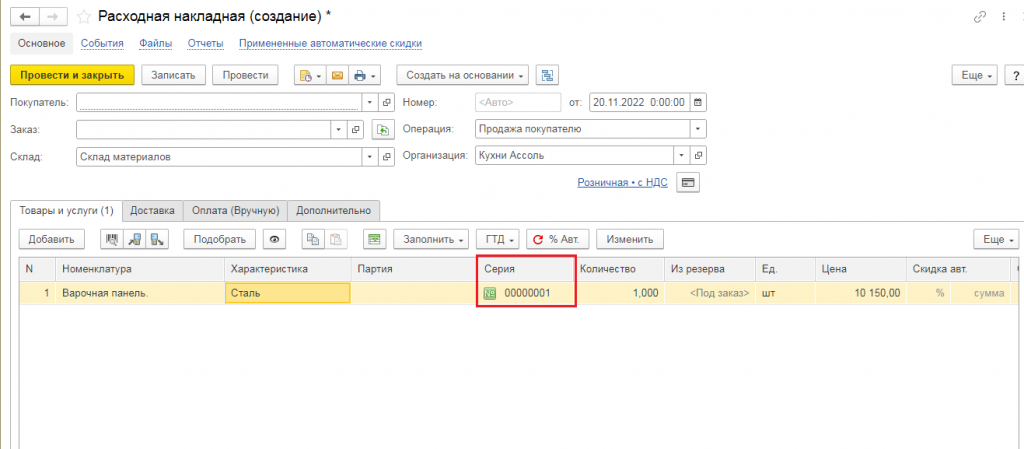This screenshot has width=1024, height=449.
Task: Open related documents structure icon
Action: pos(547,75)
